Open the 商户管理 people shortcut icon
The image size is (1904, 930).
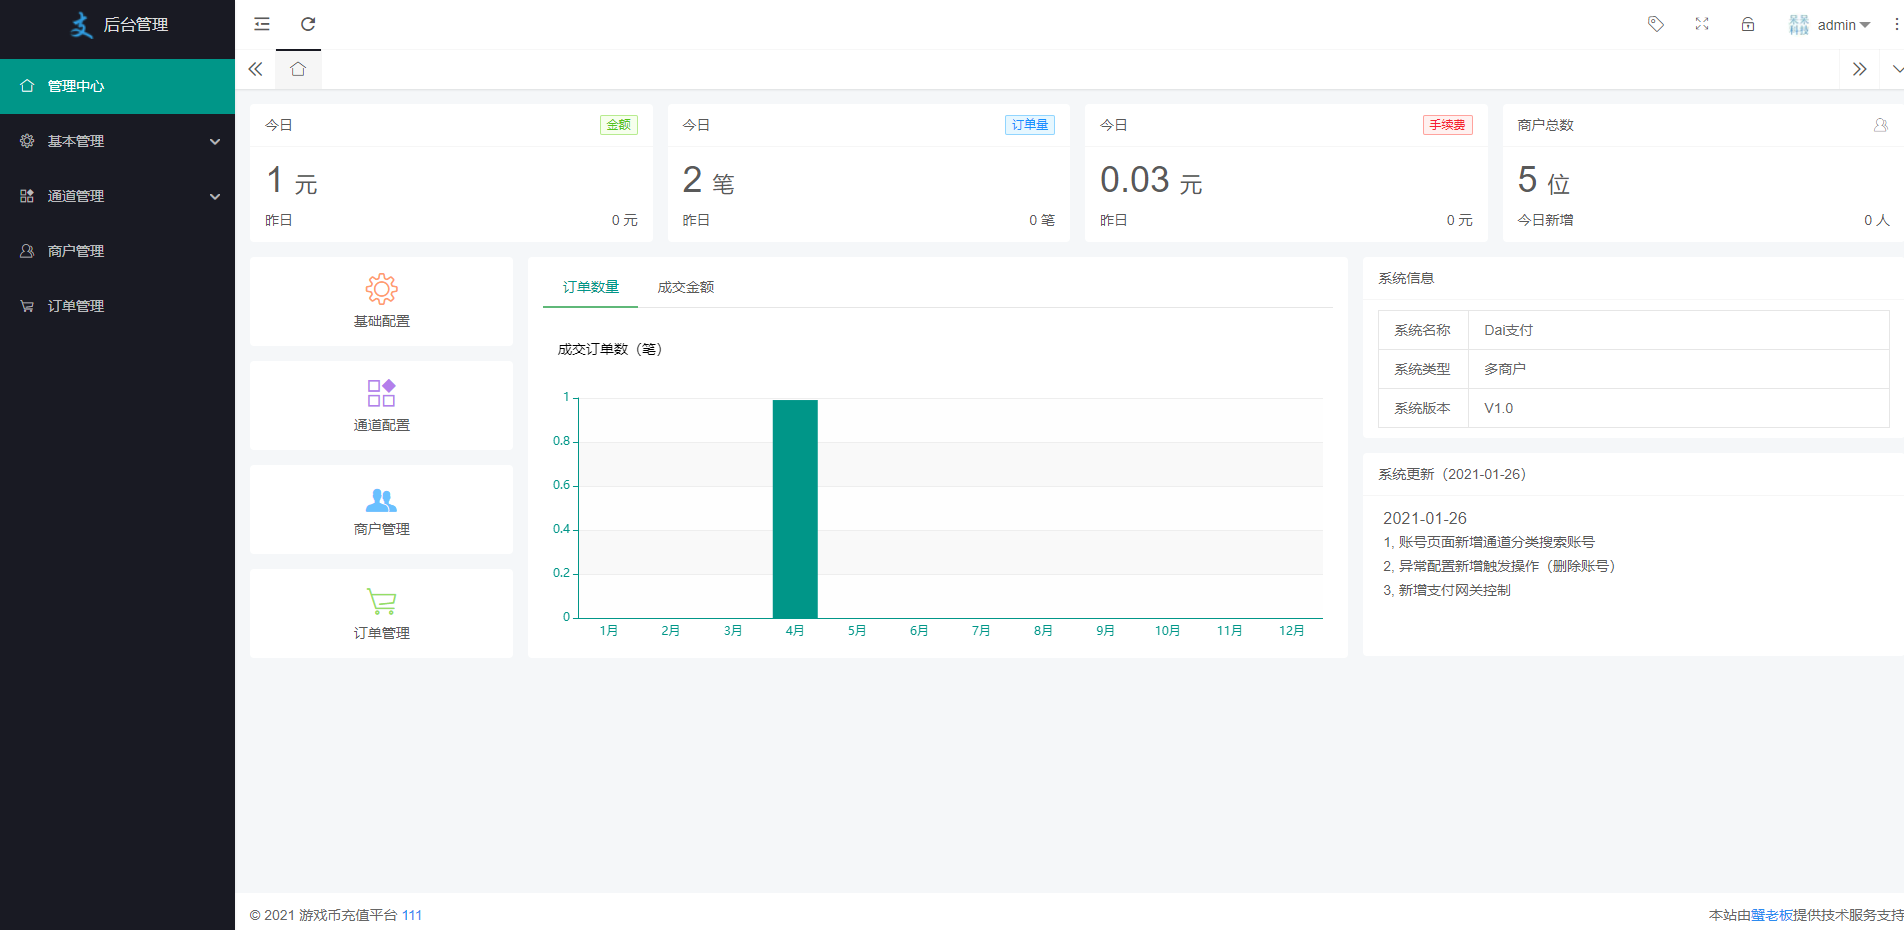click(381, 499)
